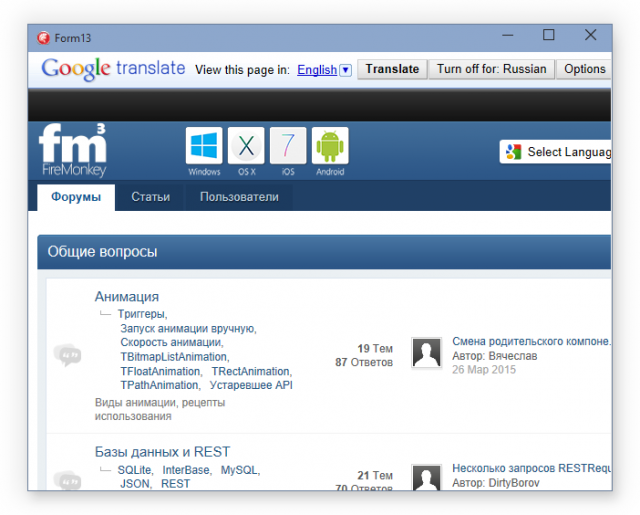The width and height of the screenshot is (640, 515).
Task: Click the Общие вопросы section header
Action: pos(324,252)
